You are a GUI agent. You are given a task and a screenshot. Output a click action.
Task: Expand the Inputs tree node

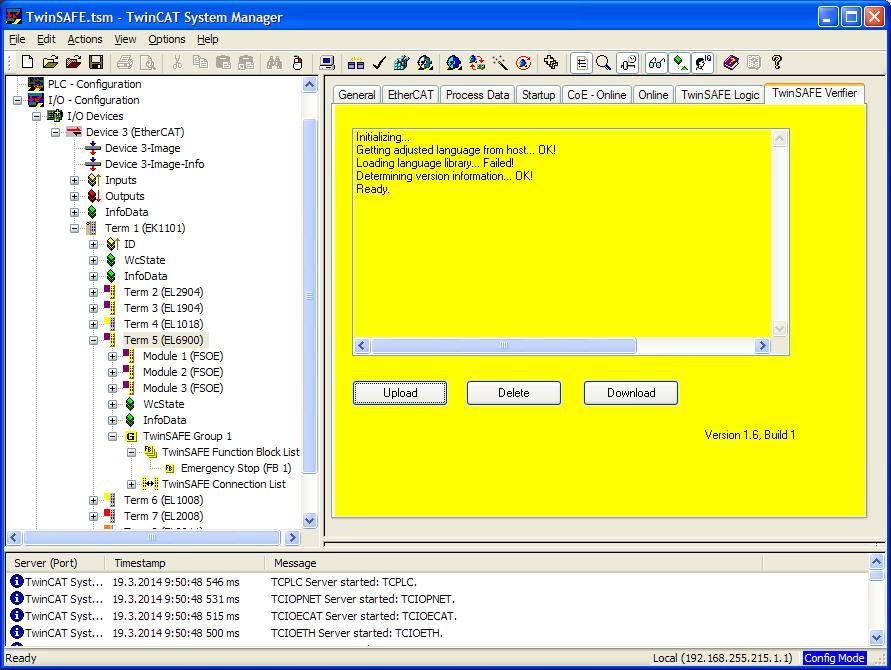click(74, 181)
